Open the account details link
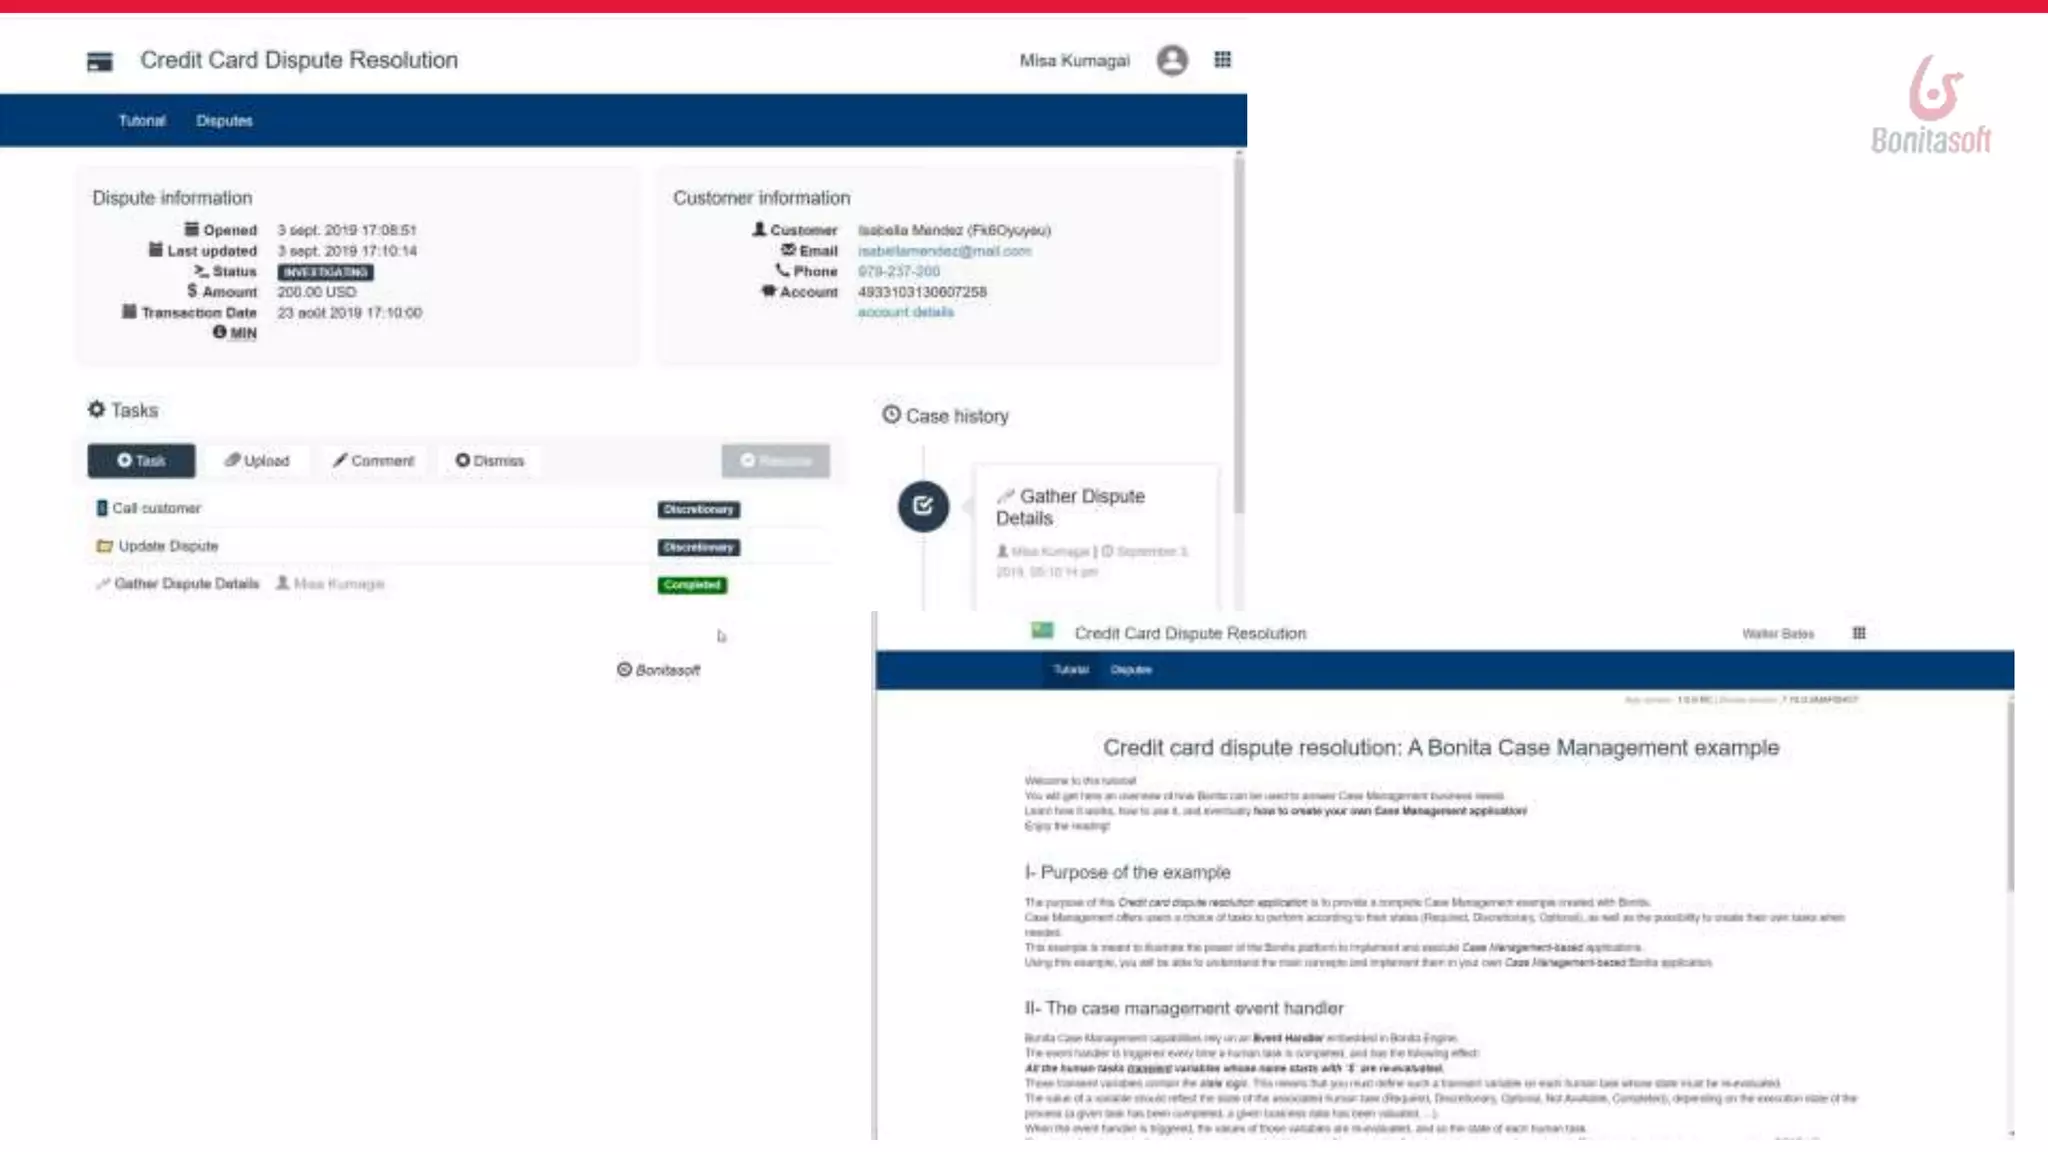 pos(905,312)
